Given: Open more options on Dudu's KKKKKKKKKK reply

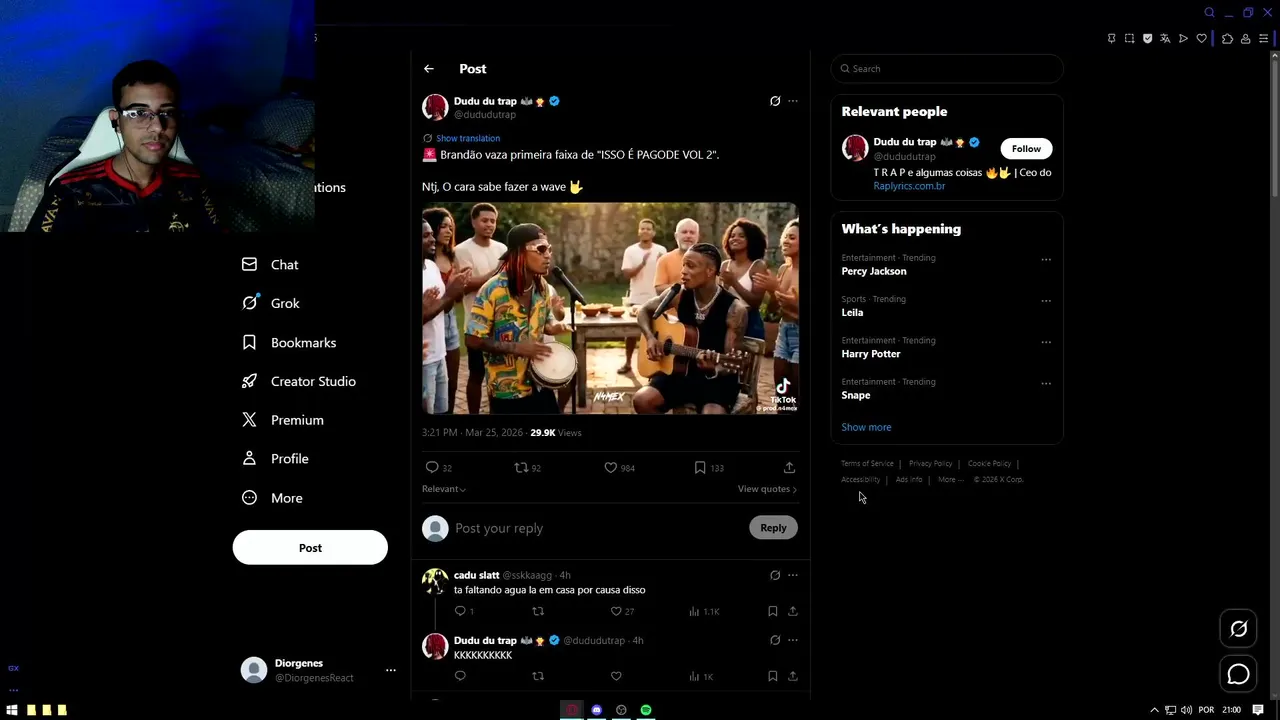Looking at the screenshot, I should click(793, 640).
